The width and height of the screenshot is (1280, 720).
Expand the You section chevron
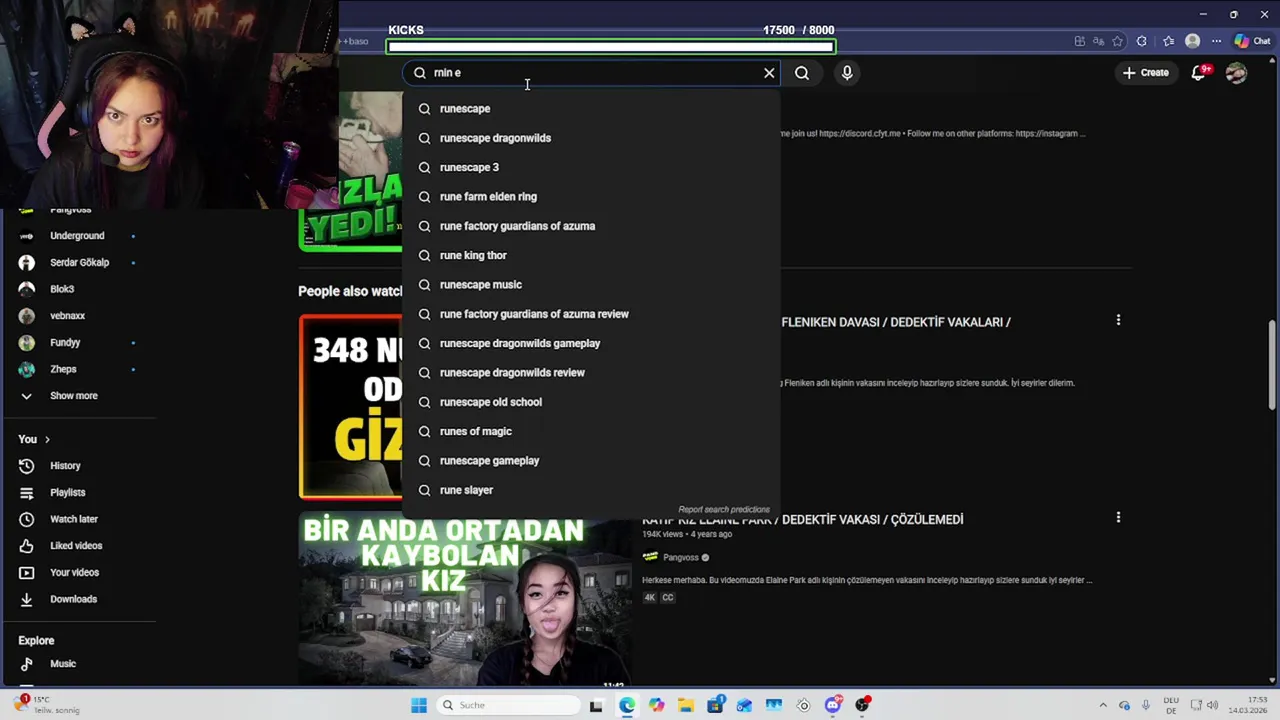click(47, 440)
